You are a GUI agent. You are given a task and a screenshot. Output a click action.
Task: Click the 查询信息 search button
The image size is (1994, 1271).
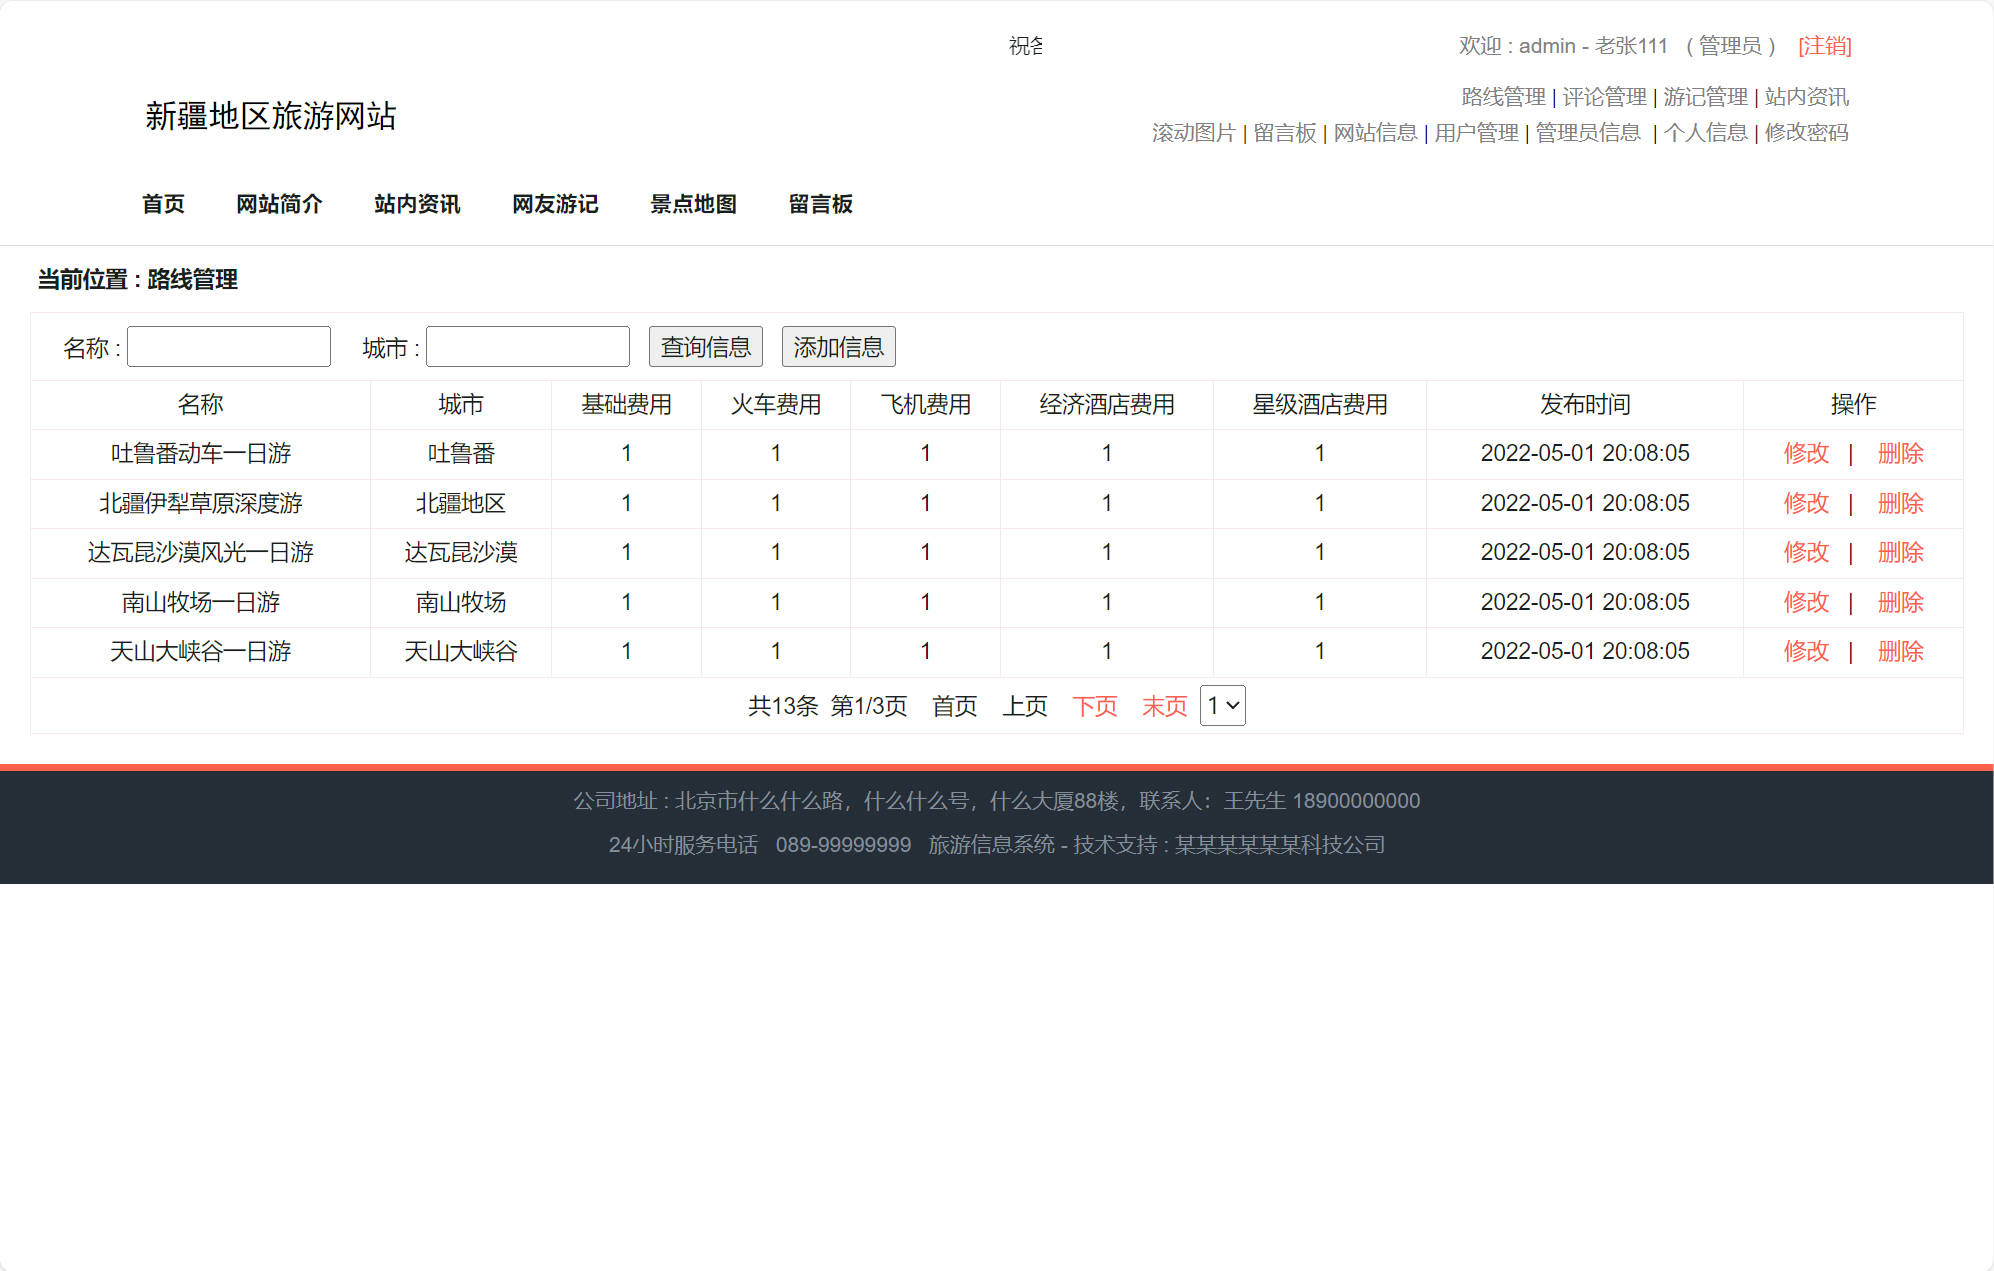coord(705,347)
